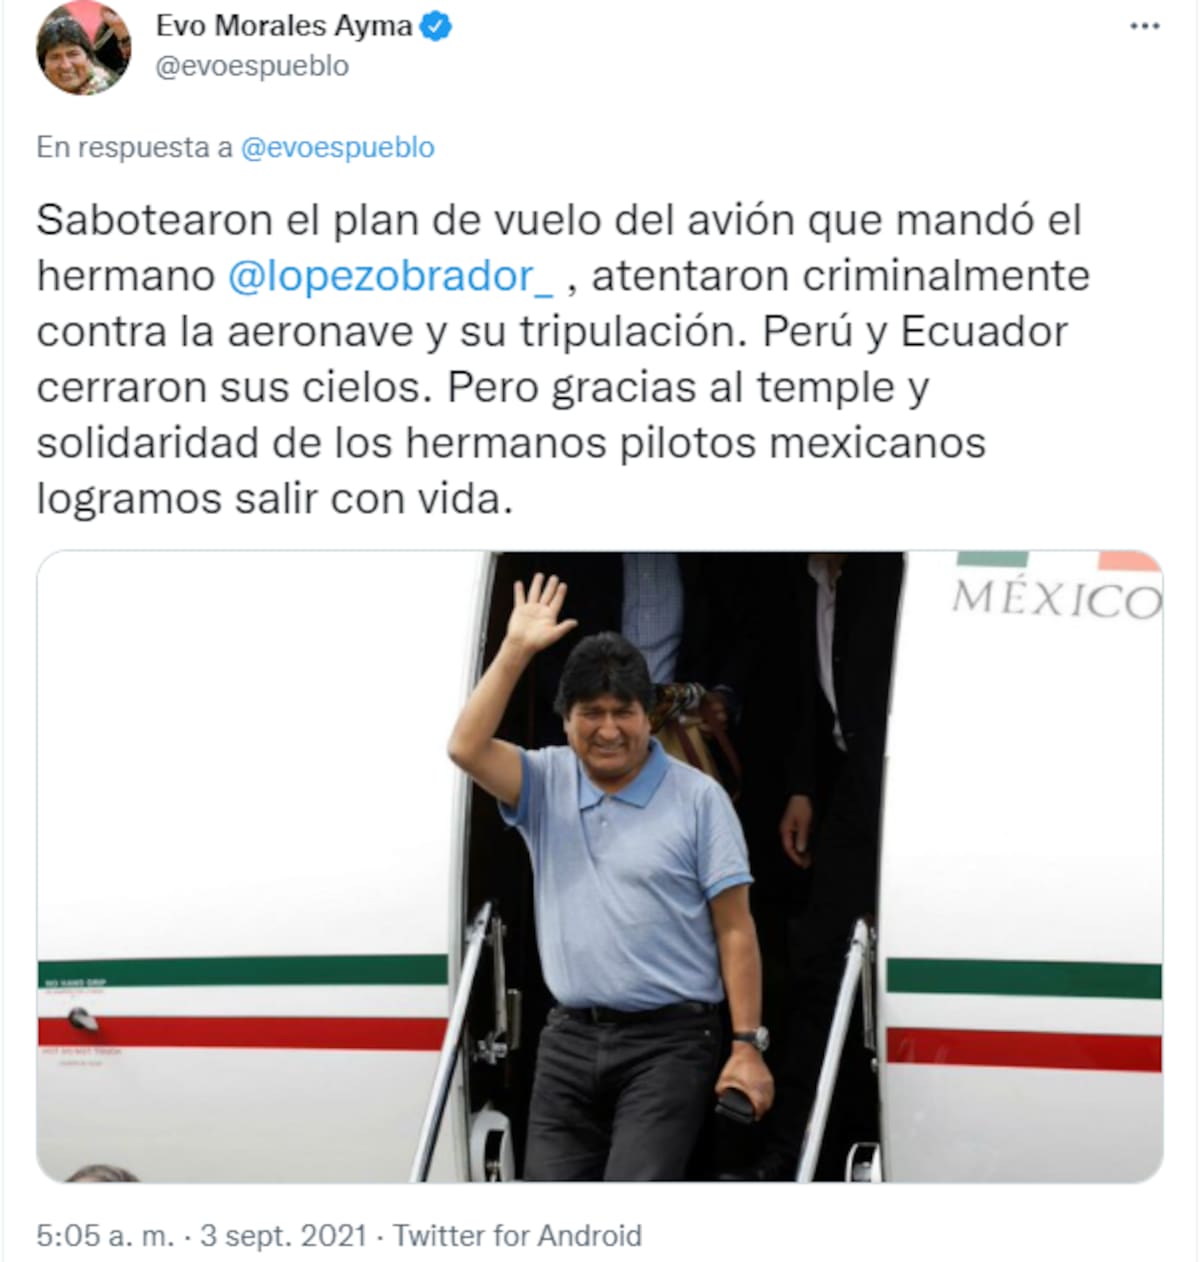Open the @lopezobrador_ mention link
The height and width of the screenshot is (1262, 1200).
coord(390,276)
